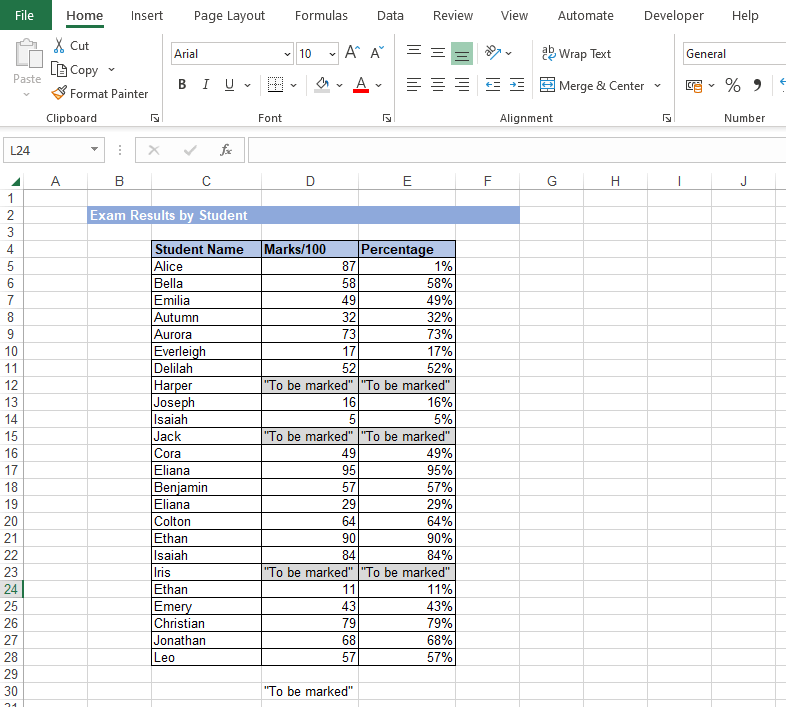Image resolution: width=786 pixels, height=707 pixels.
Task: Click the Format Painter brush icon
Action: (x=59, y=94)
